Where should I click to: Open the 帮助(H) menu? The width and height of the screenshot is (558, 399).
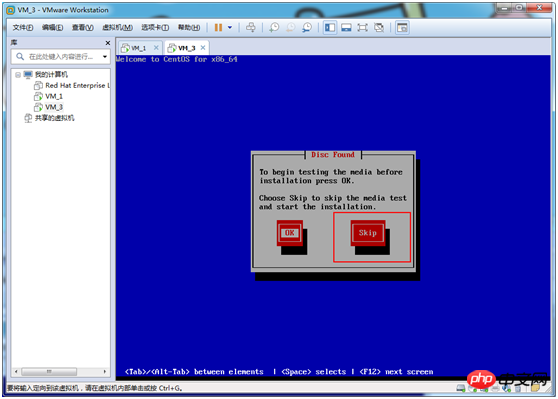pos(189,28)
